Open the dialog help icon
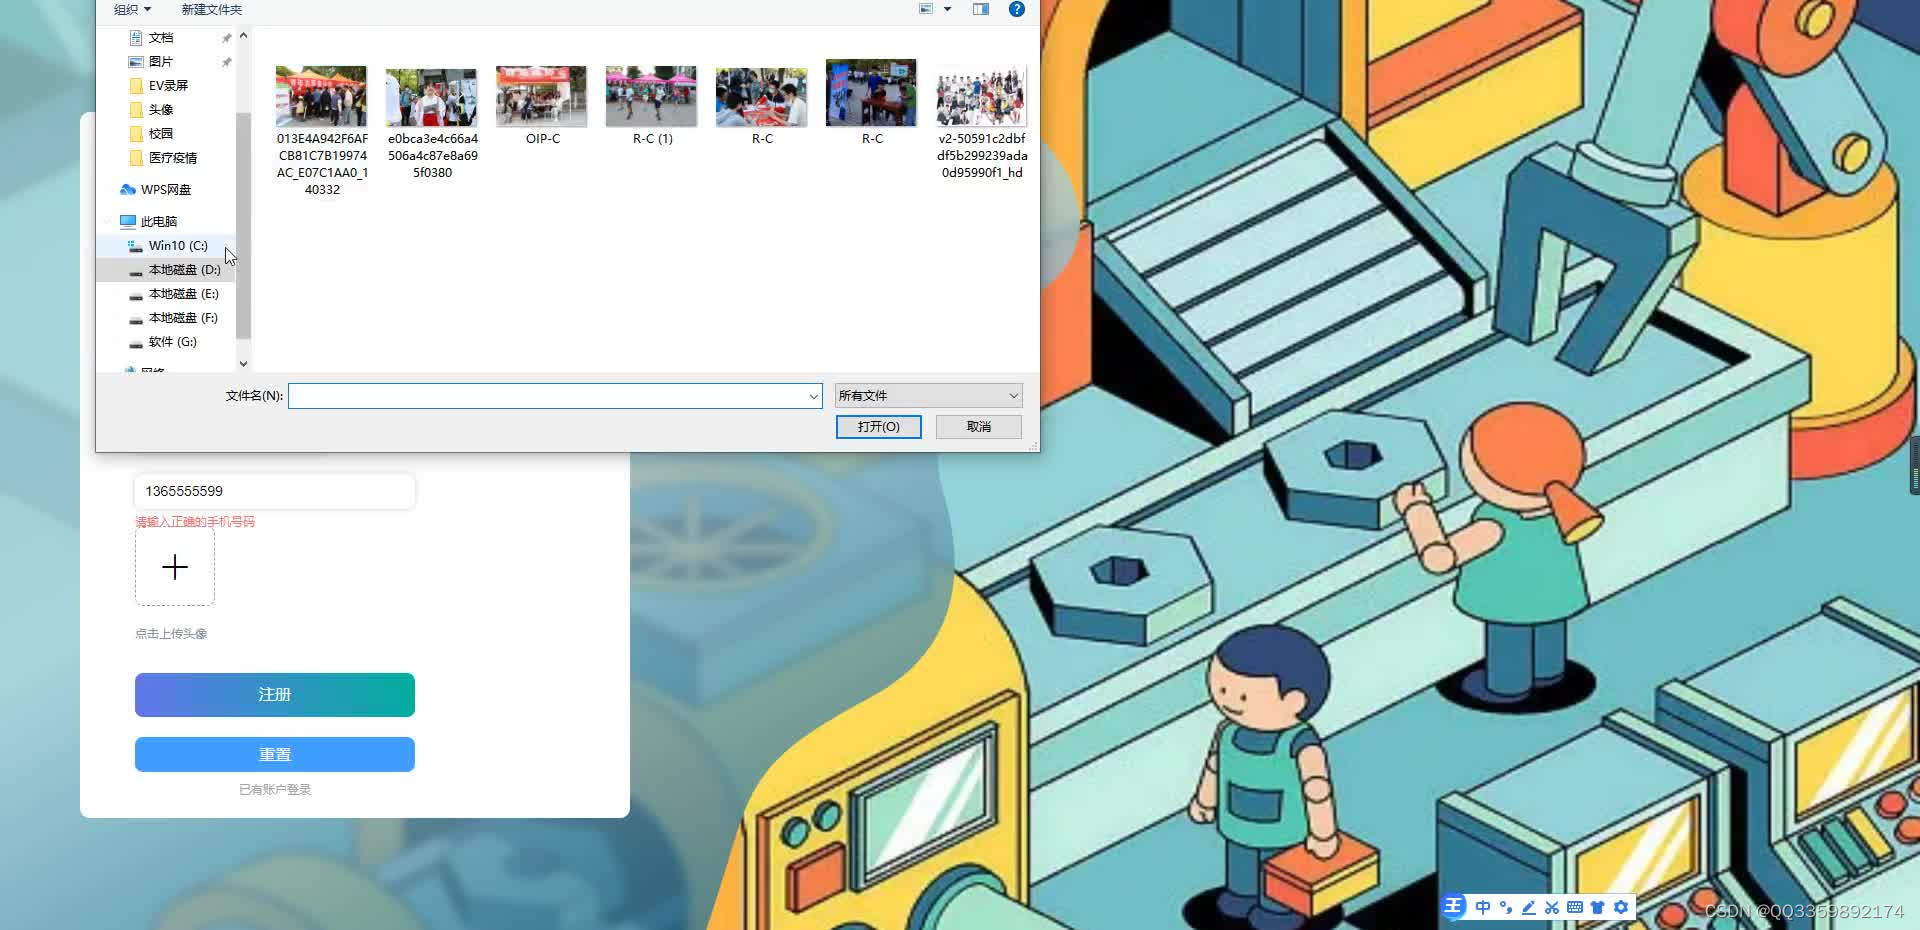Screen dimensions: 1920x930 coord(1016,9)
